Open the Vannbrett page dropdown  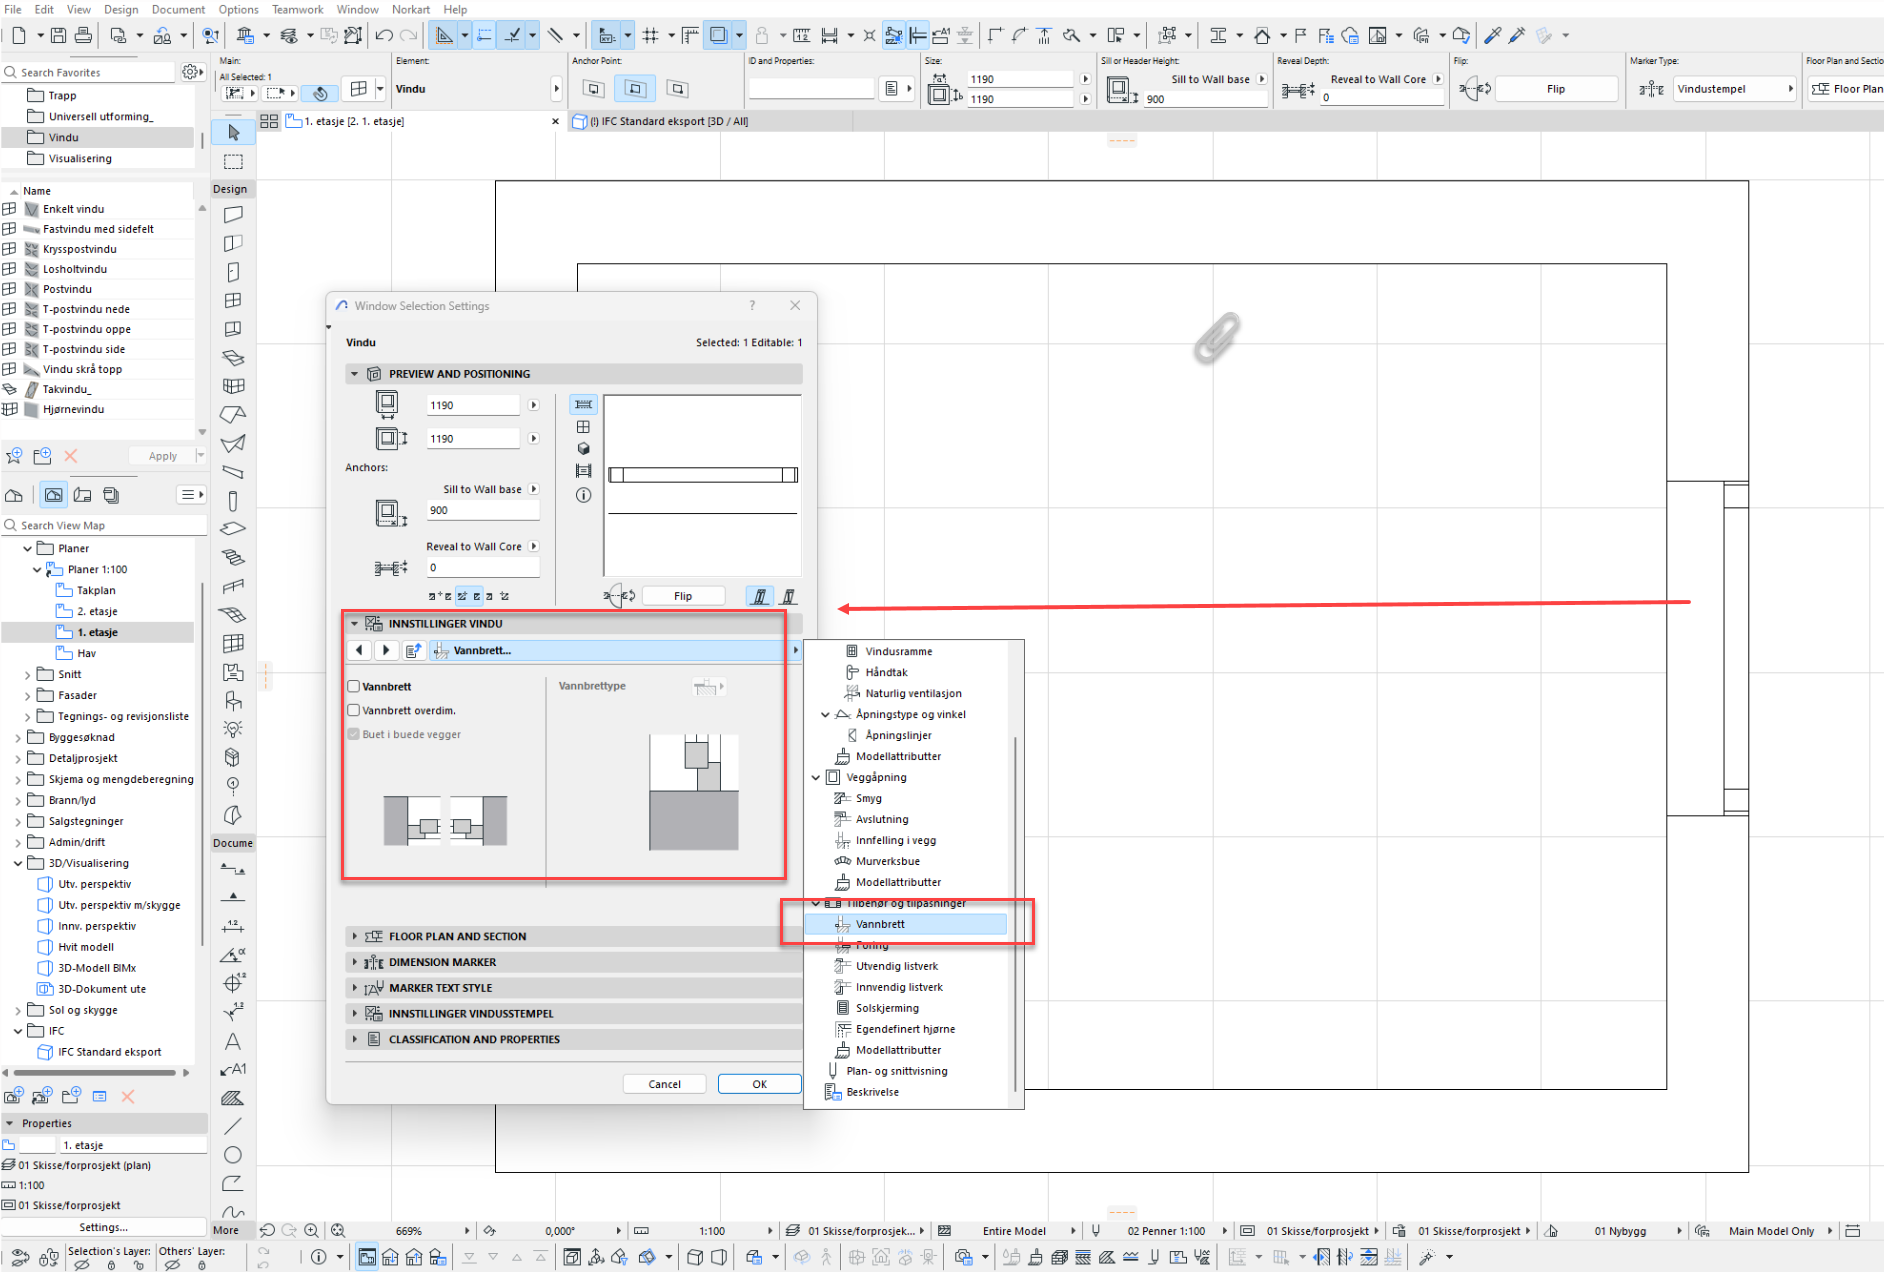click(795, 650)
